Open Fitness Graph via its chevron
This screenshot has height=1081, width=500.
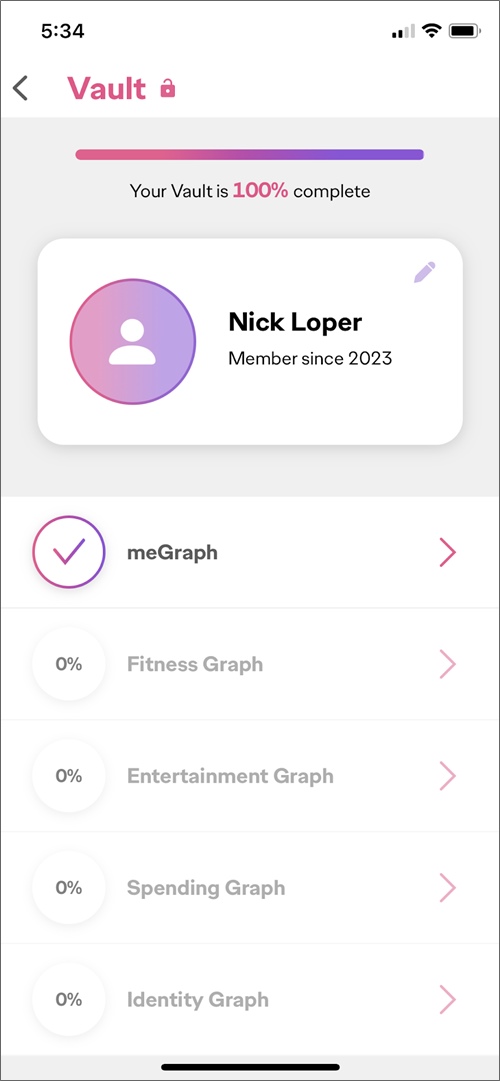(448, 665)
